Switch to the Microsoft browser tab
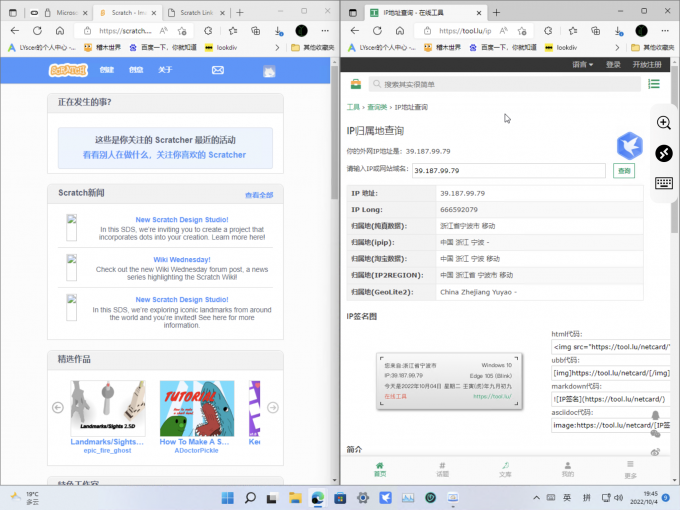 pyautogui.click(x=66, y=13)
